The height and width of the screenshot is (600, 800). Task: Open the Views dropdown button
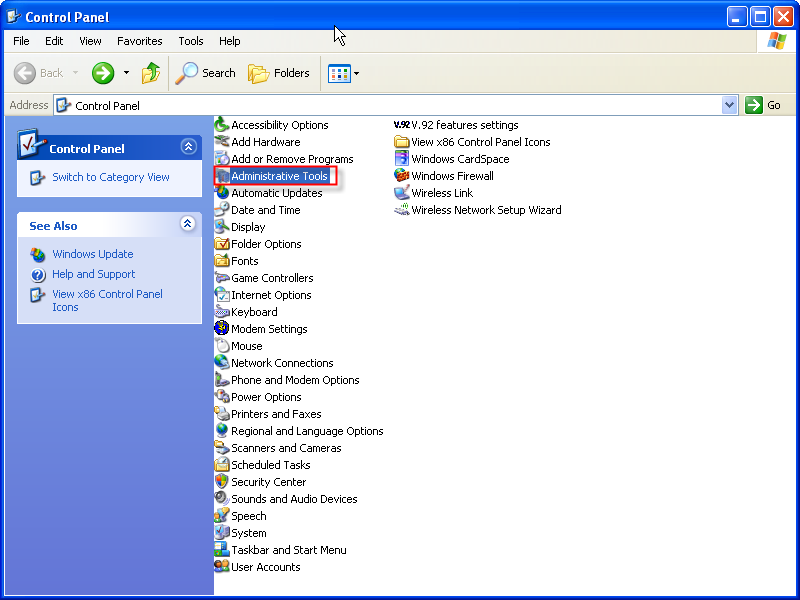(x=344, y=73)
